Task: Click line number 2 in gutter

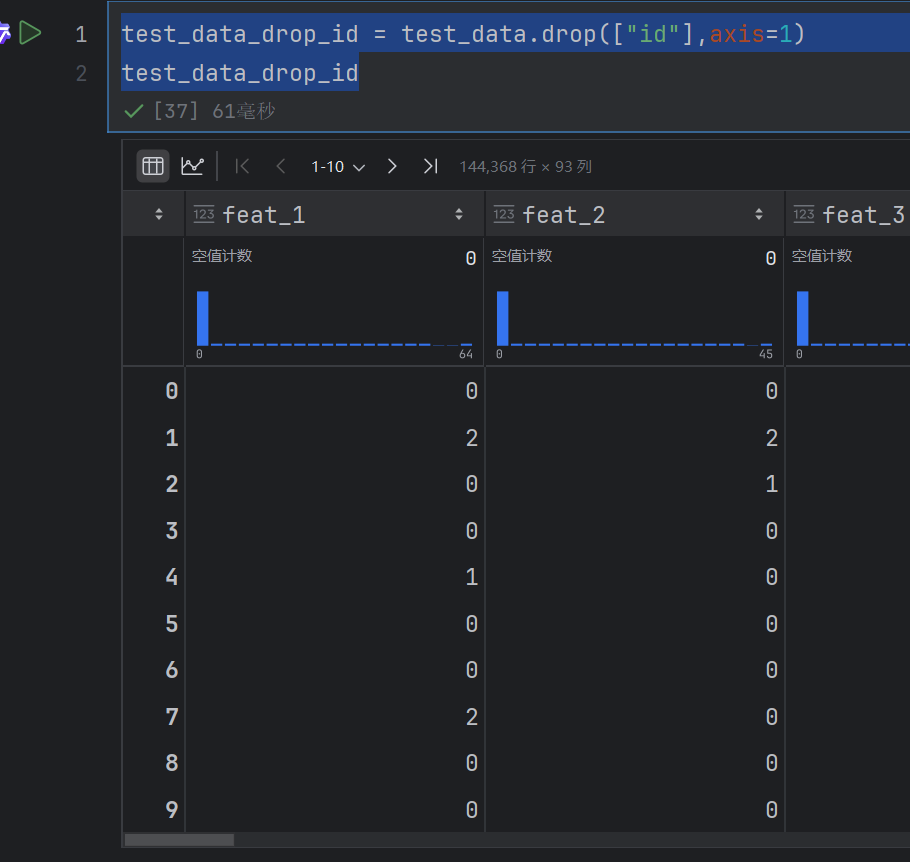Action: 81,73
